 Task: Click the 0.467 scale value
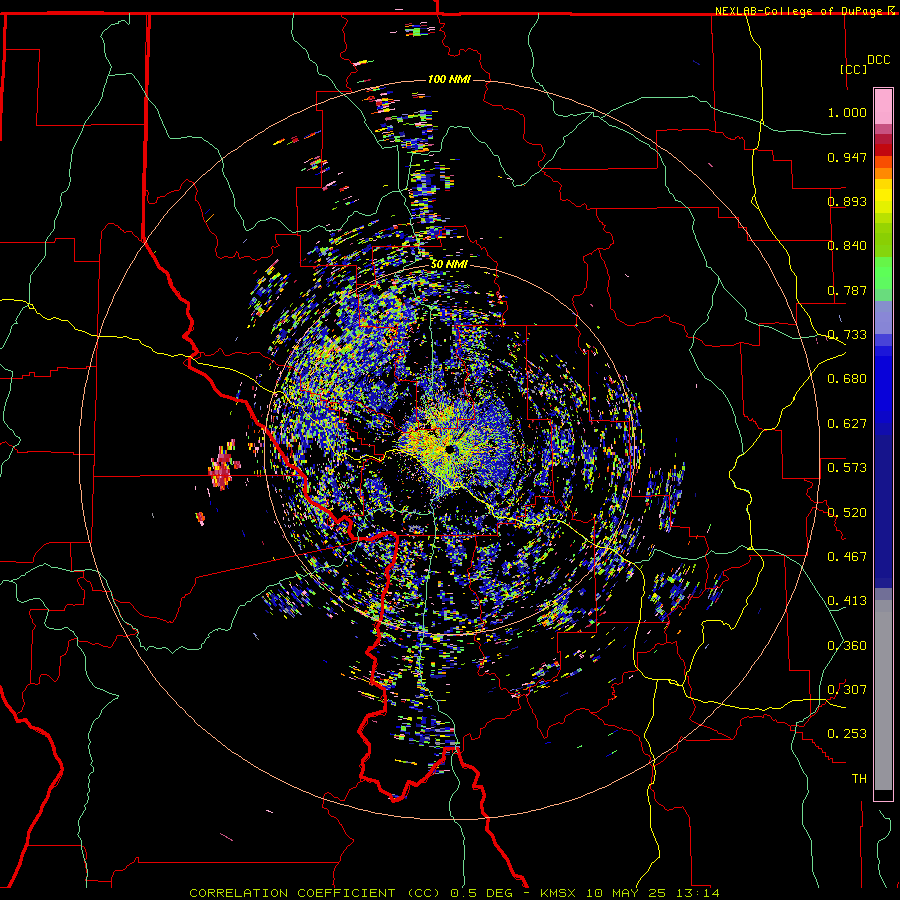point(847,557)
